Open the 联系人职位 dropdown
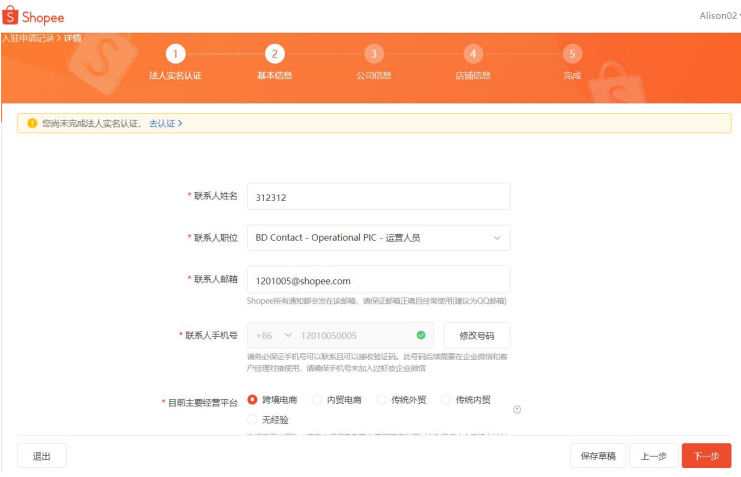Screen dimensions: 741x477 379,238
